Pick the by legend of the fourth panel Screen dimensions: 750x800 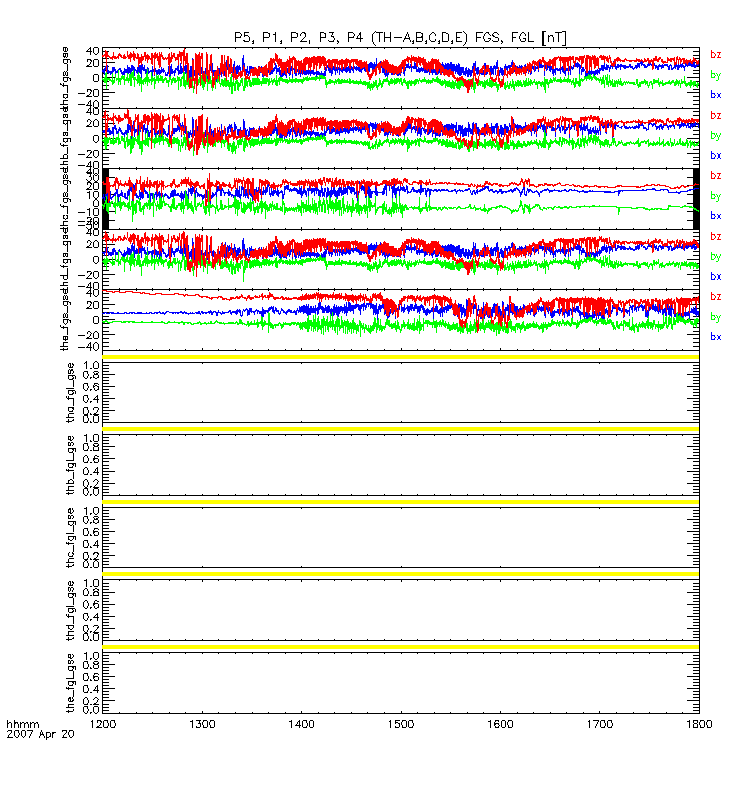[716, 257]
